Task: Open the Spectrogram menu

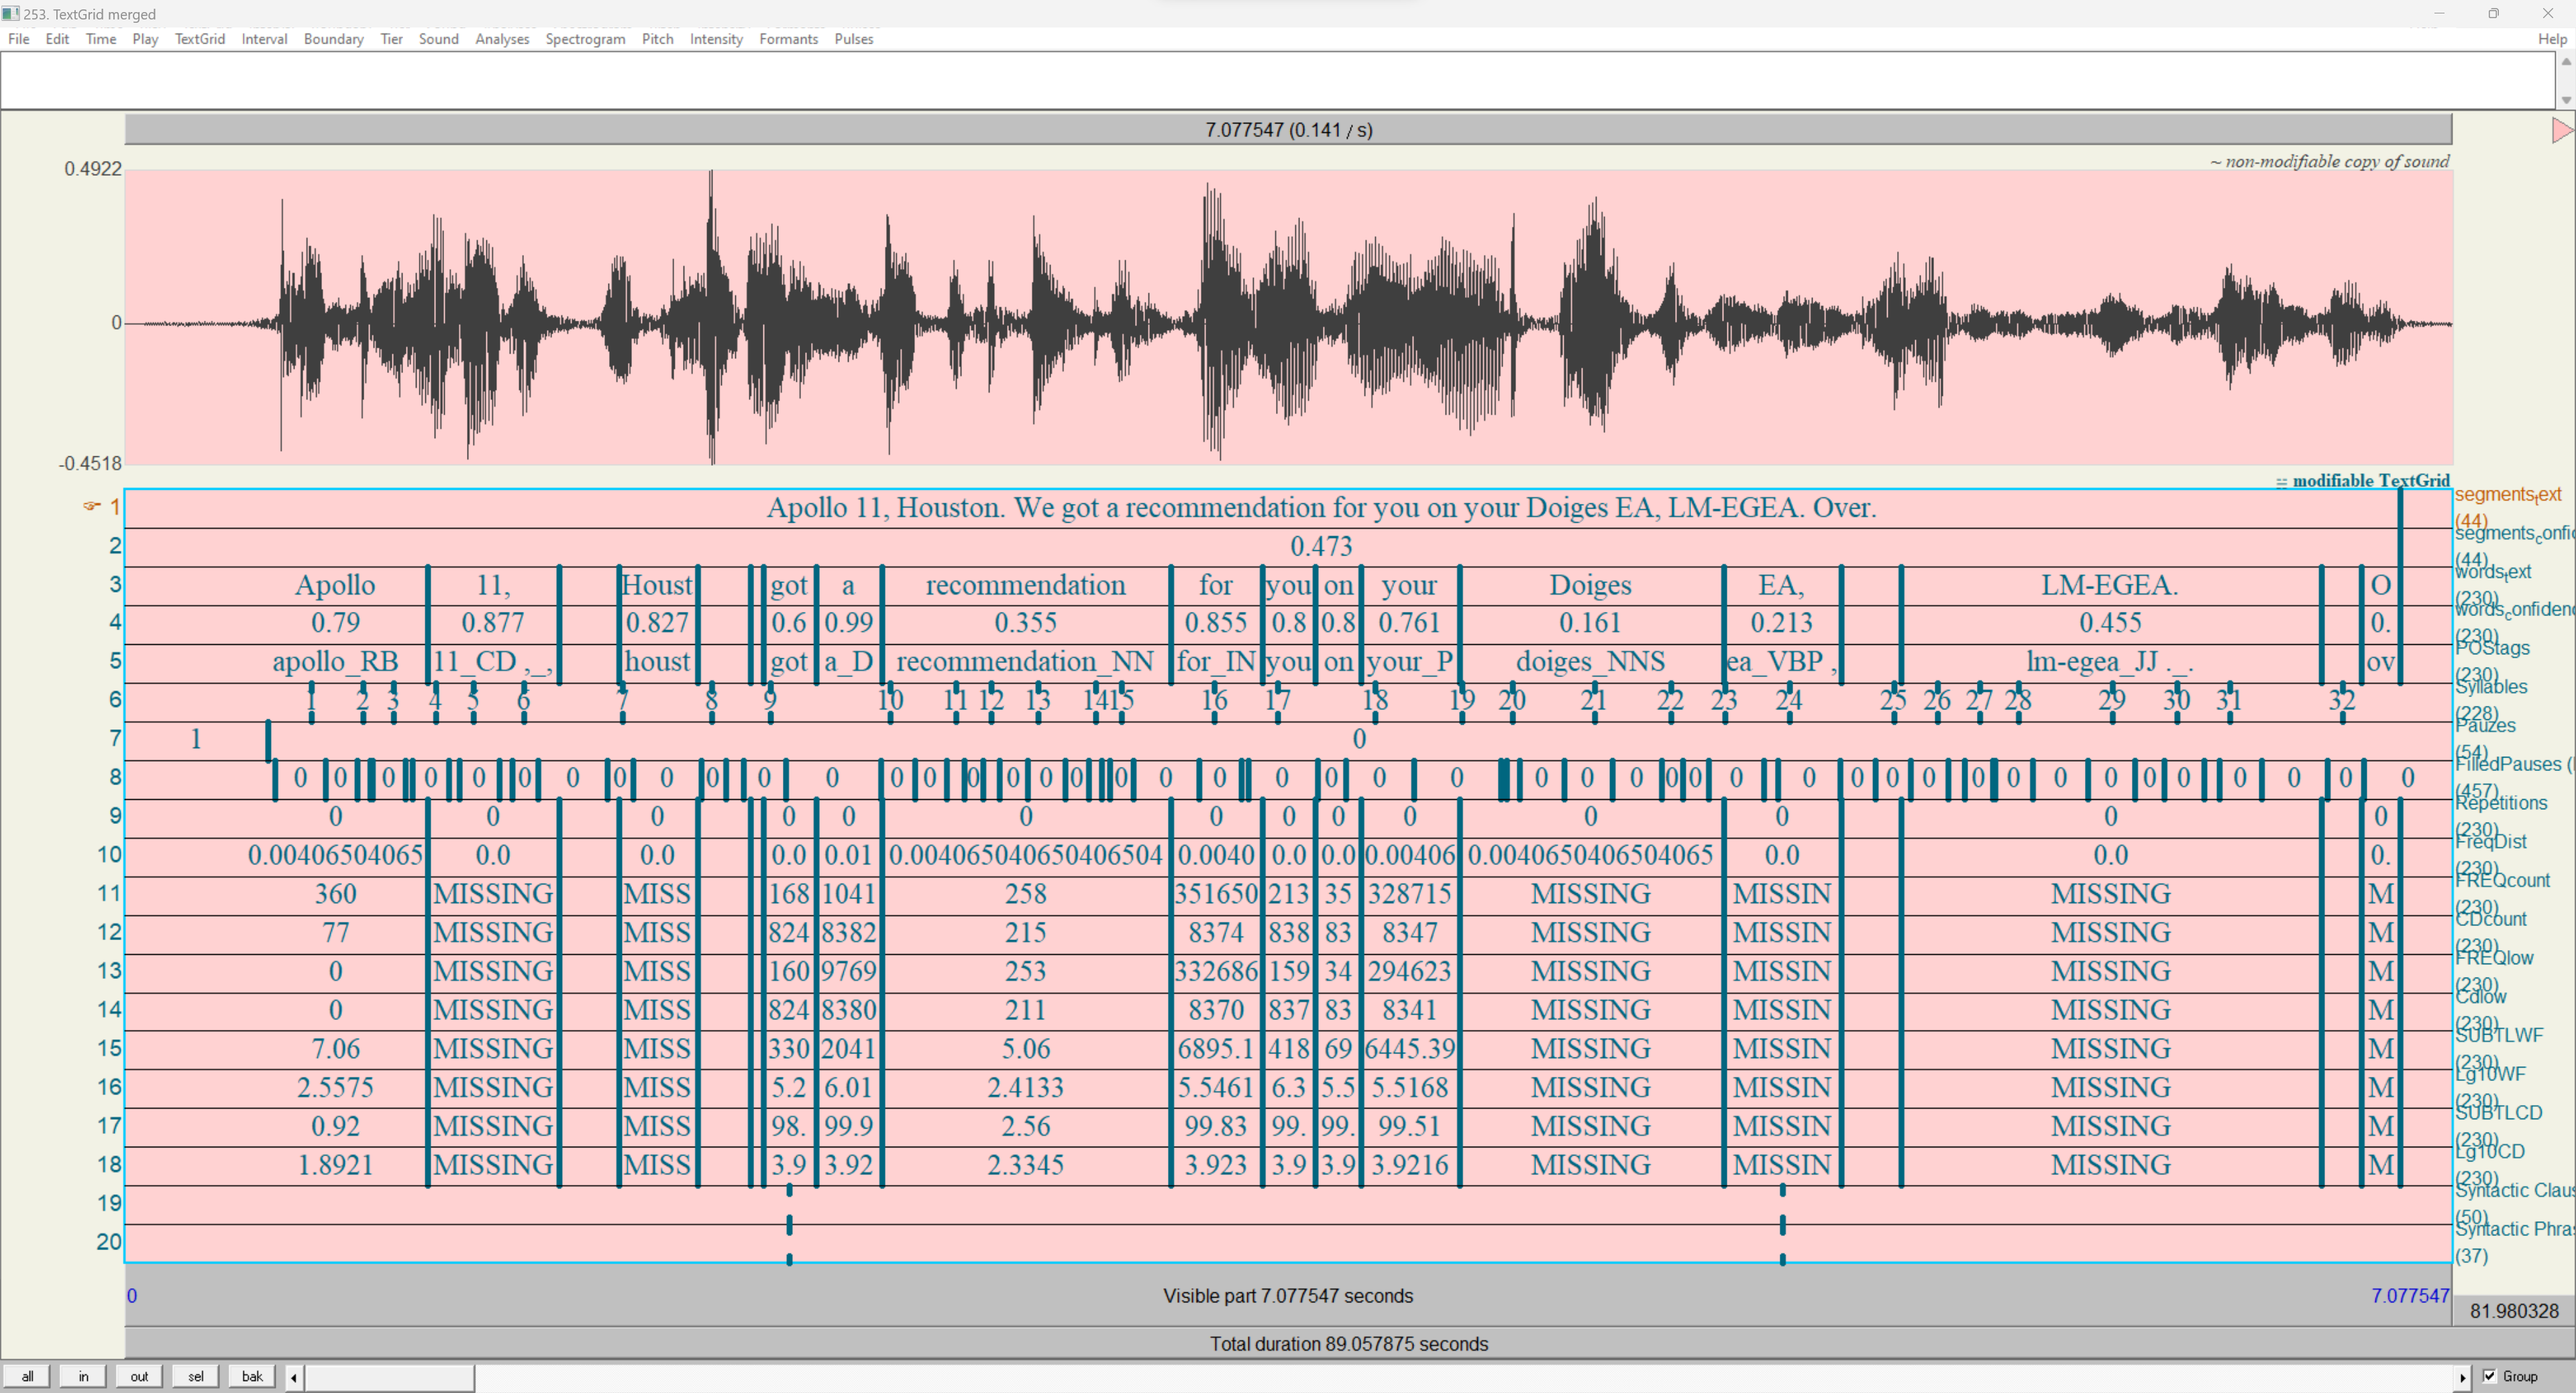Action: (x=585, y=39)
